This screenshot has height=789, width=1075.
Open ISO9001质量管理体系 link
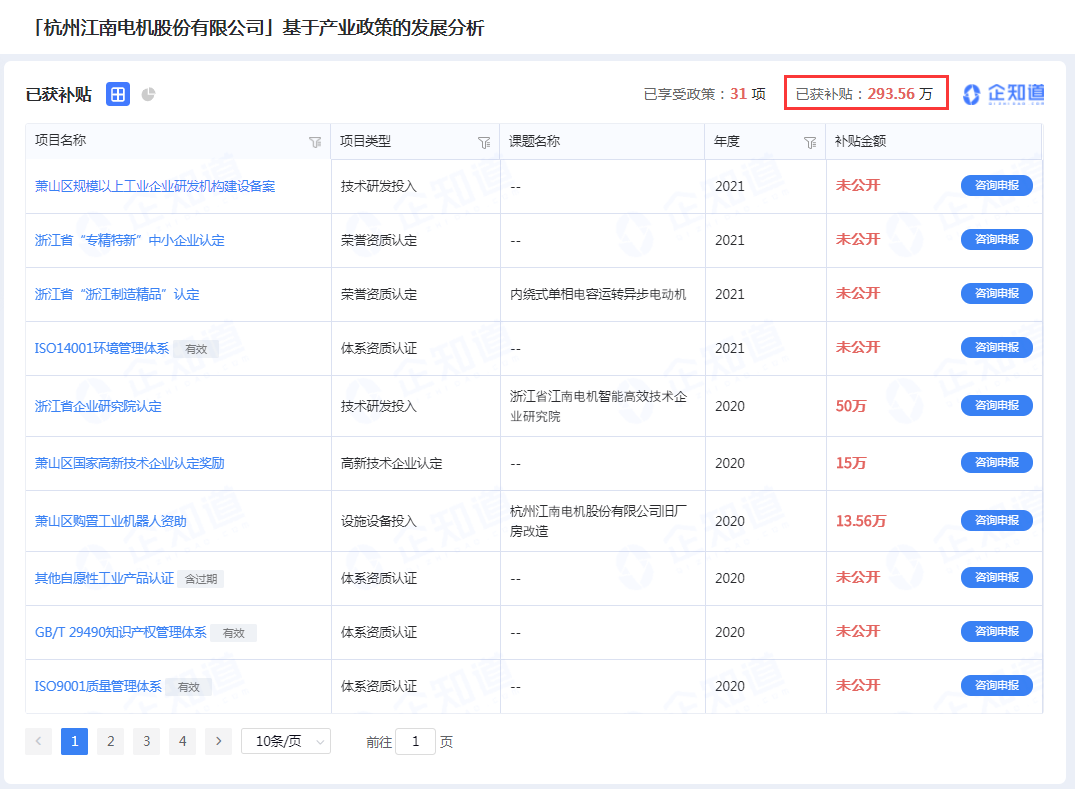click(x=98, y=686)
